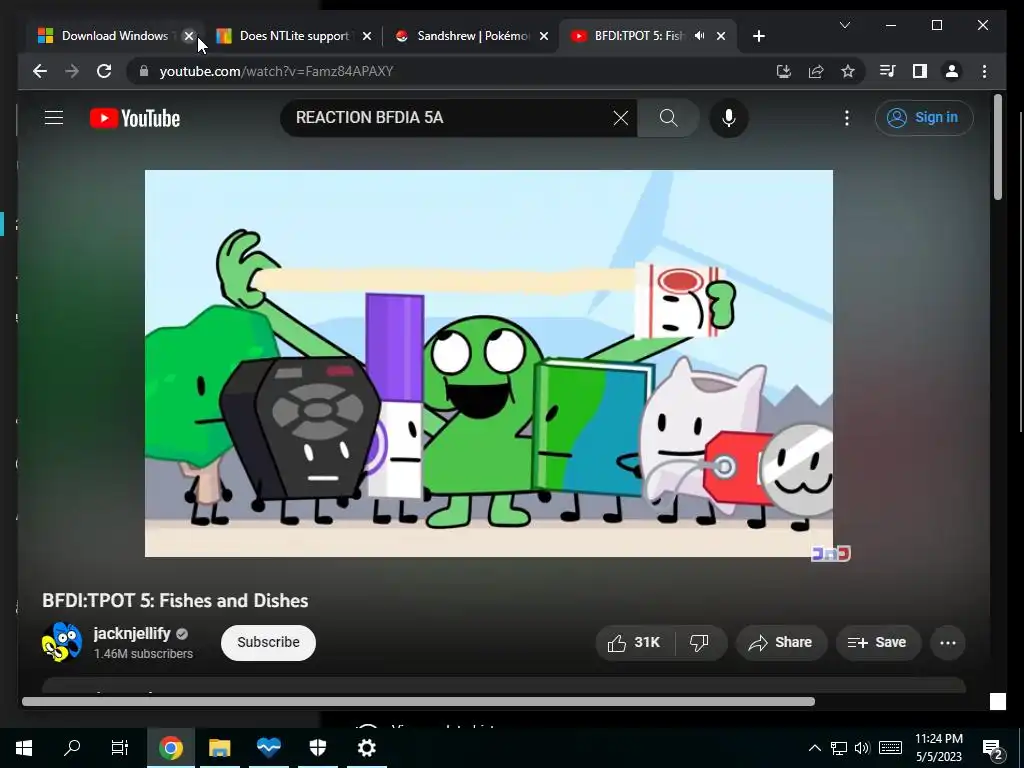Close the Download Windows tab

click(x=189, y=36)
